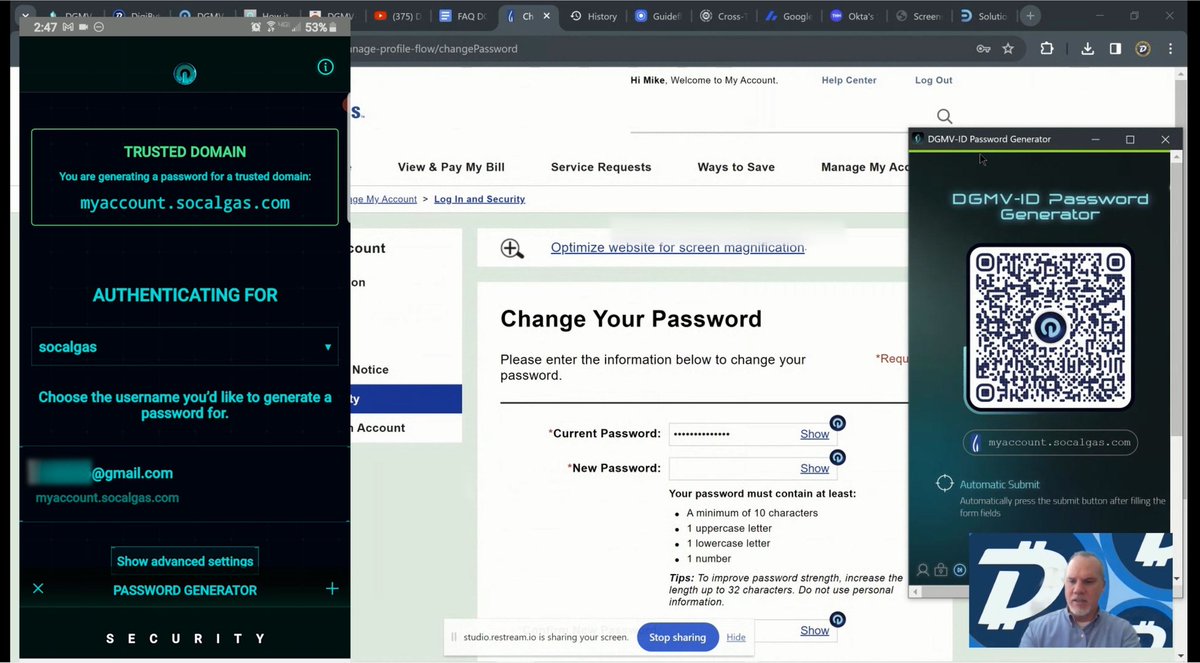This screenshot has width=1200, height=663.
Task: Click the website search magnifier icon
Action: (x=944, y=116)
